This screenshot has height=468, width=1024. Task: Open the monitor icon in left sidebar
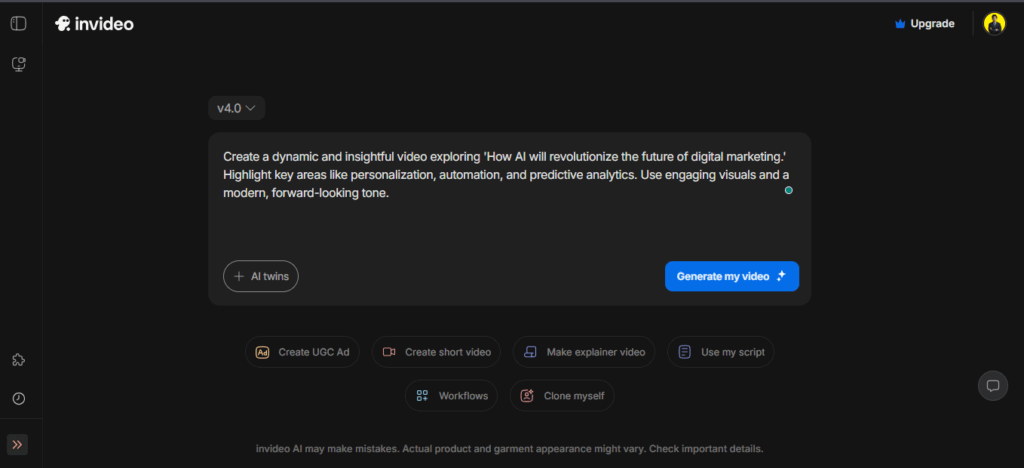tap(18, 64)
